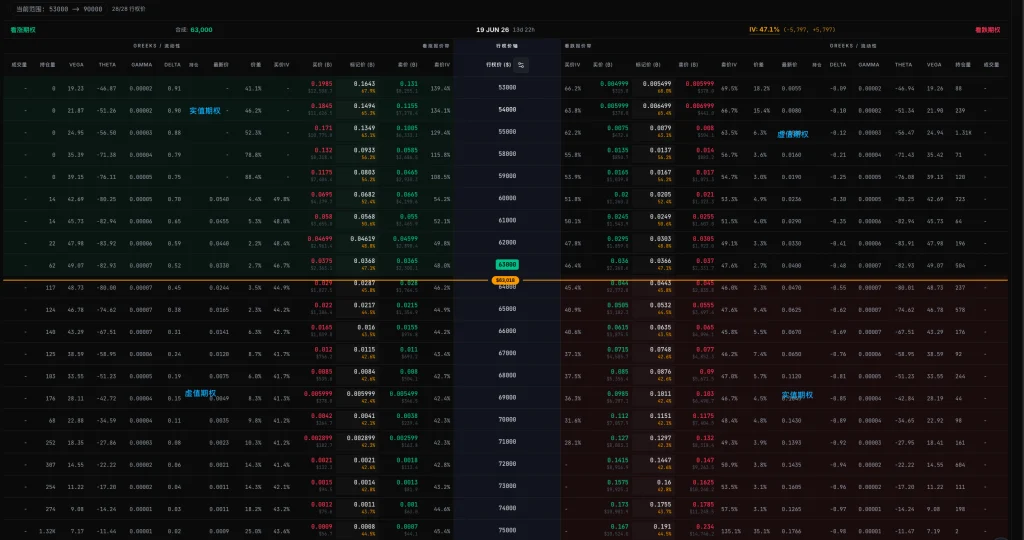Select the highlighted 63000 strike badge

point(507,264)
